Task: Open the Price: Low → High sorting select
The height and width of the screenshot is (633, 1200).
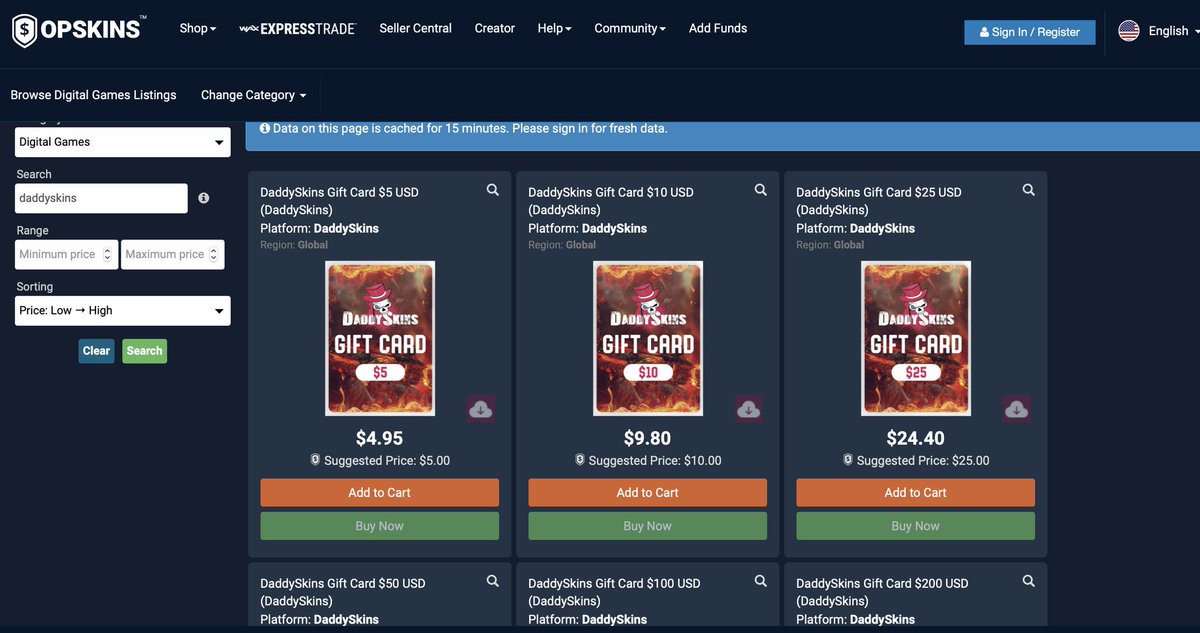Action: 123,311
